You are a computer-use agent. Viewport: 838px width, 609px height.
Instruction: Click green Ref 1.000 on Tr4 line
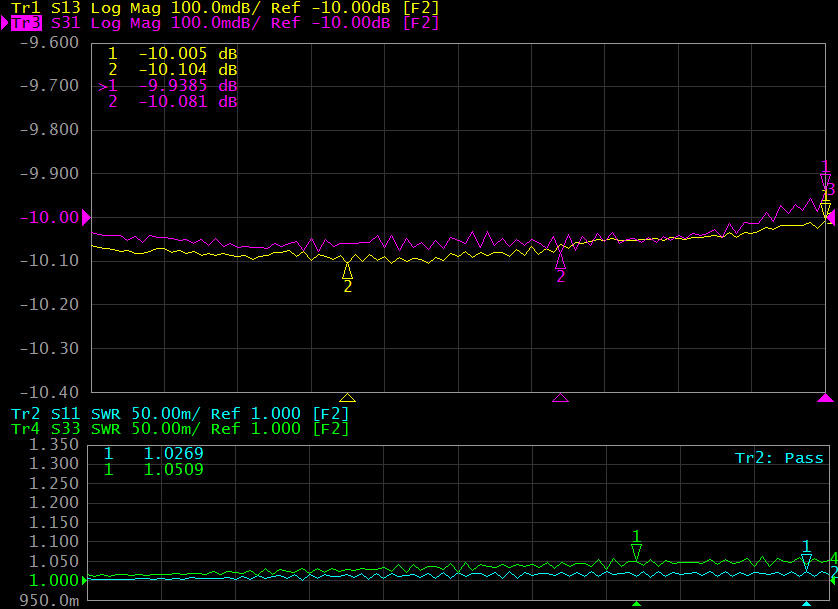point(256,428)
